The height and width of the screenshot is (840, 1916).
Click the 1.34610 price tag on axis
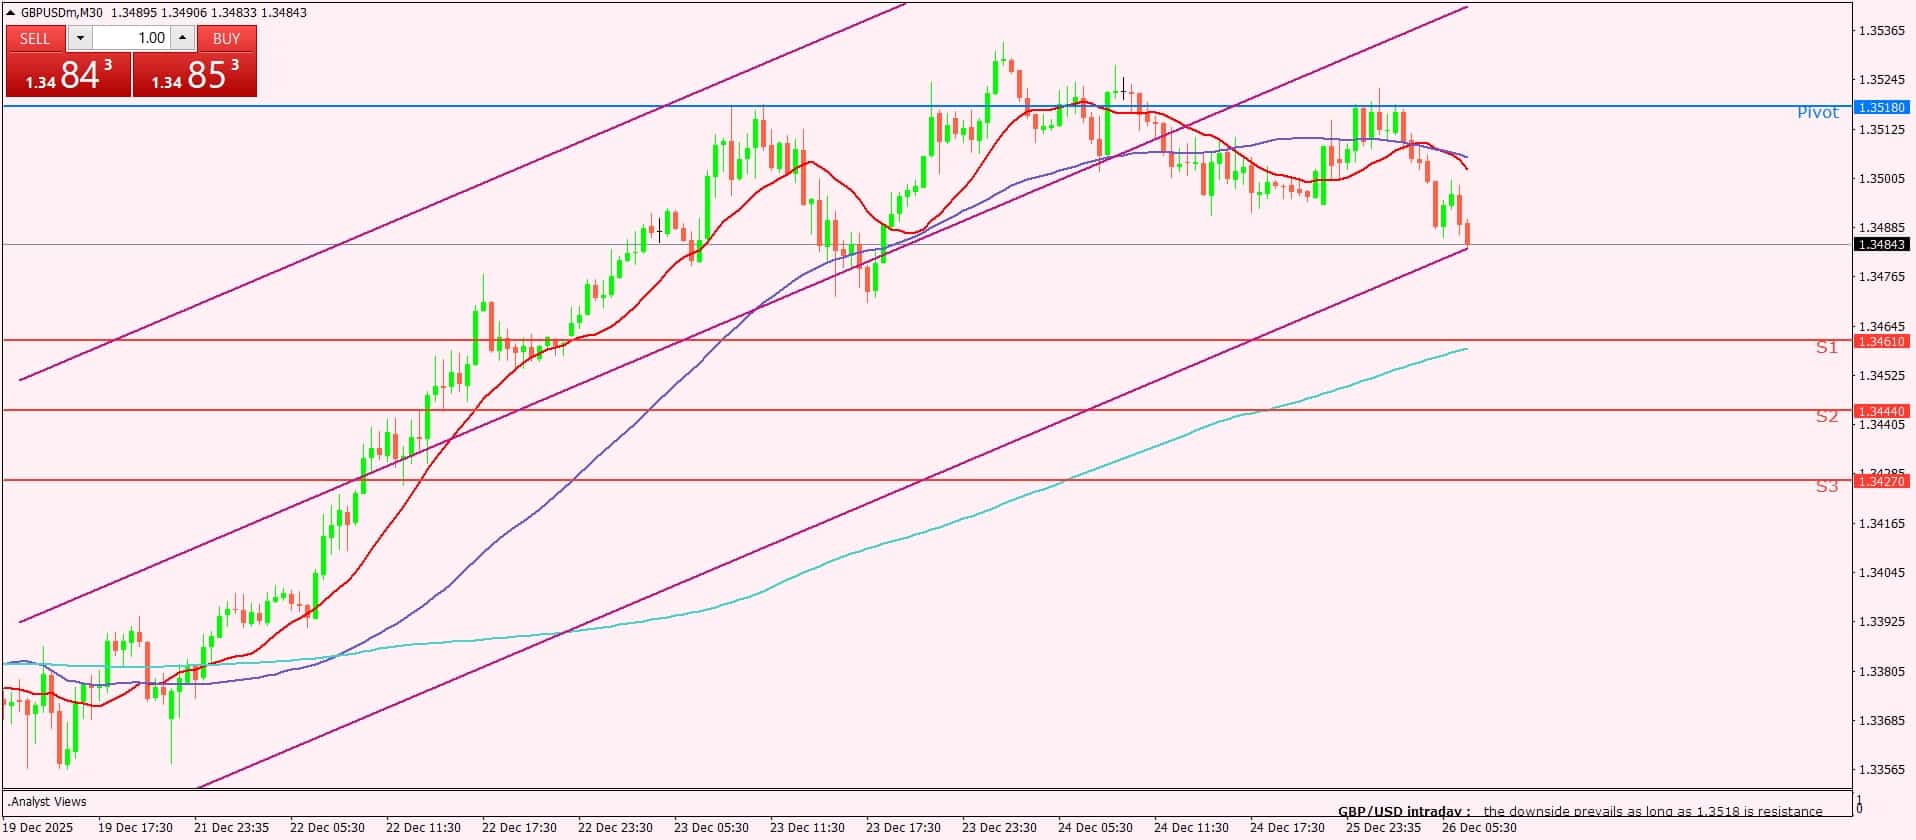coord(1881,342)
